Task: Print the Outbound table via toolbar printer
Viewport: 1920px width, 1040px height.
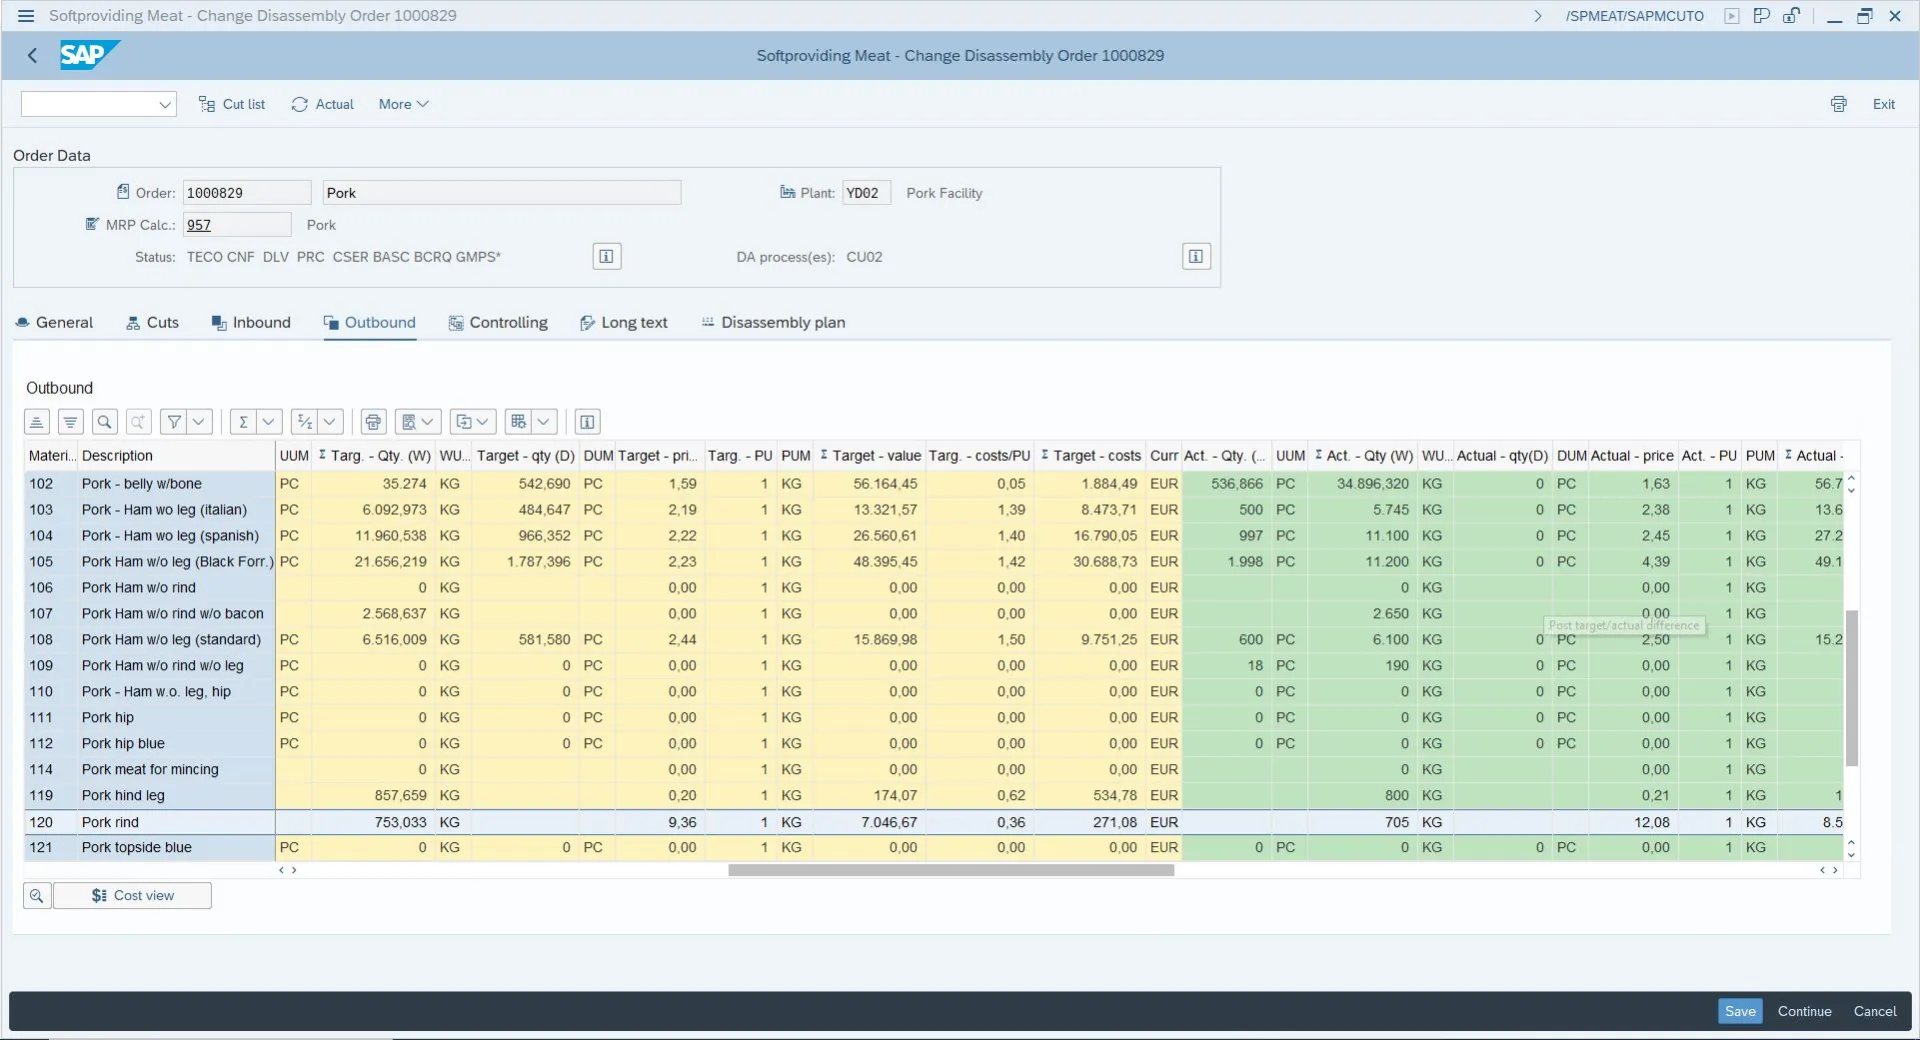Action: click(x=373, y=422)
